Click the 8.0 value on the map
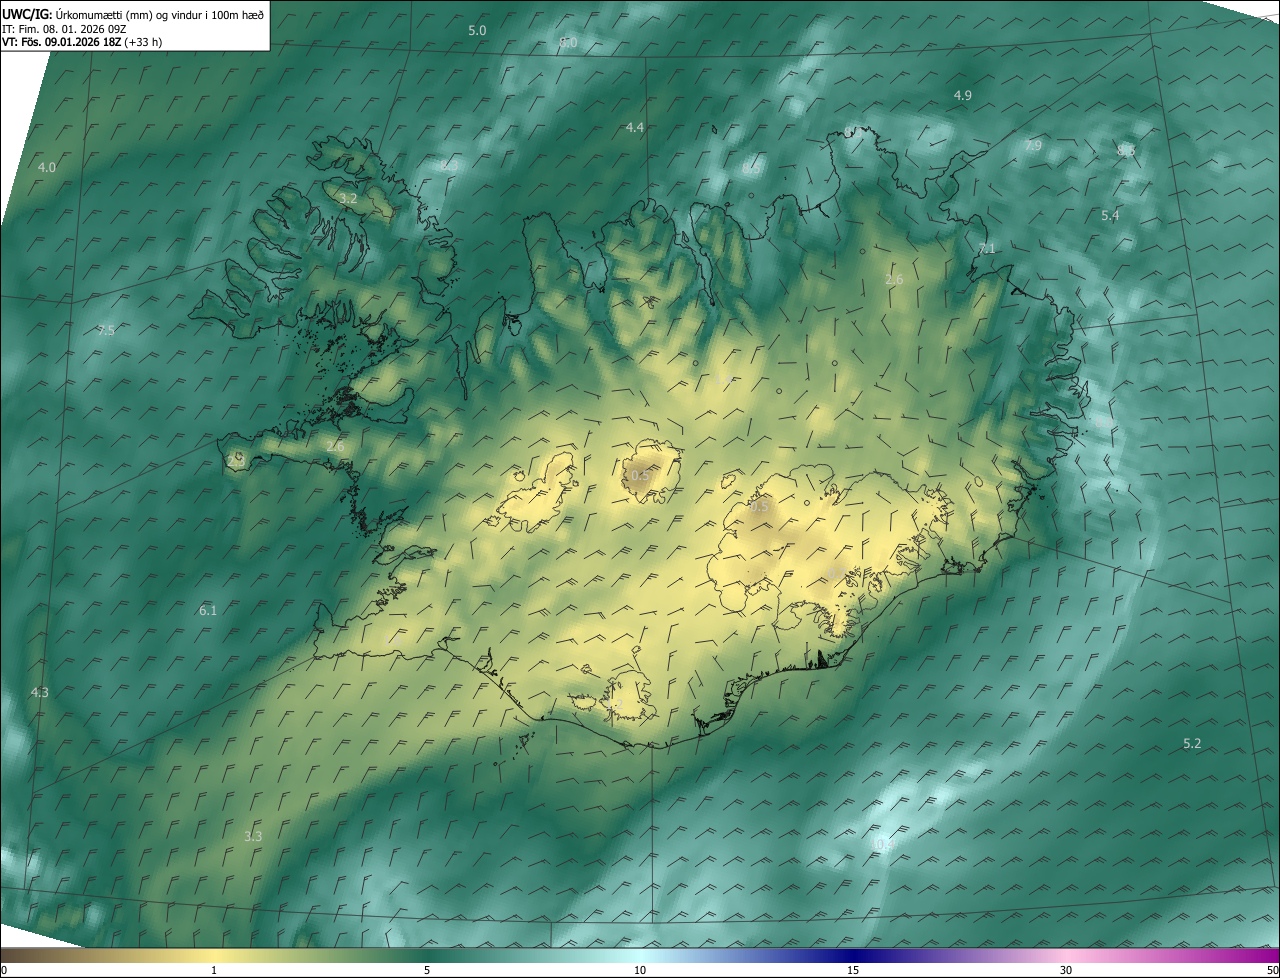 coord(568,43)
